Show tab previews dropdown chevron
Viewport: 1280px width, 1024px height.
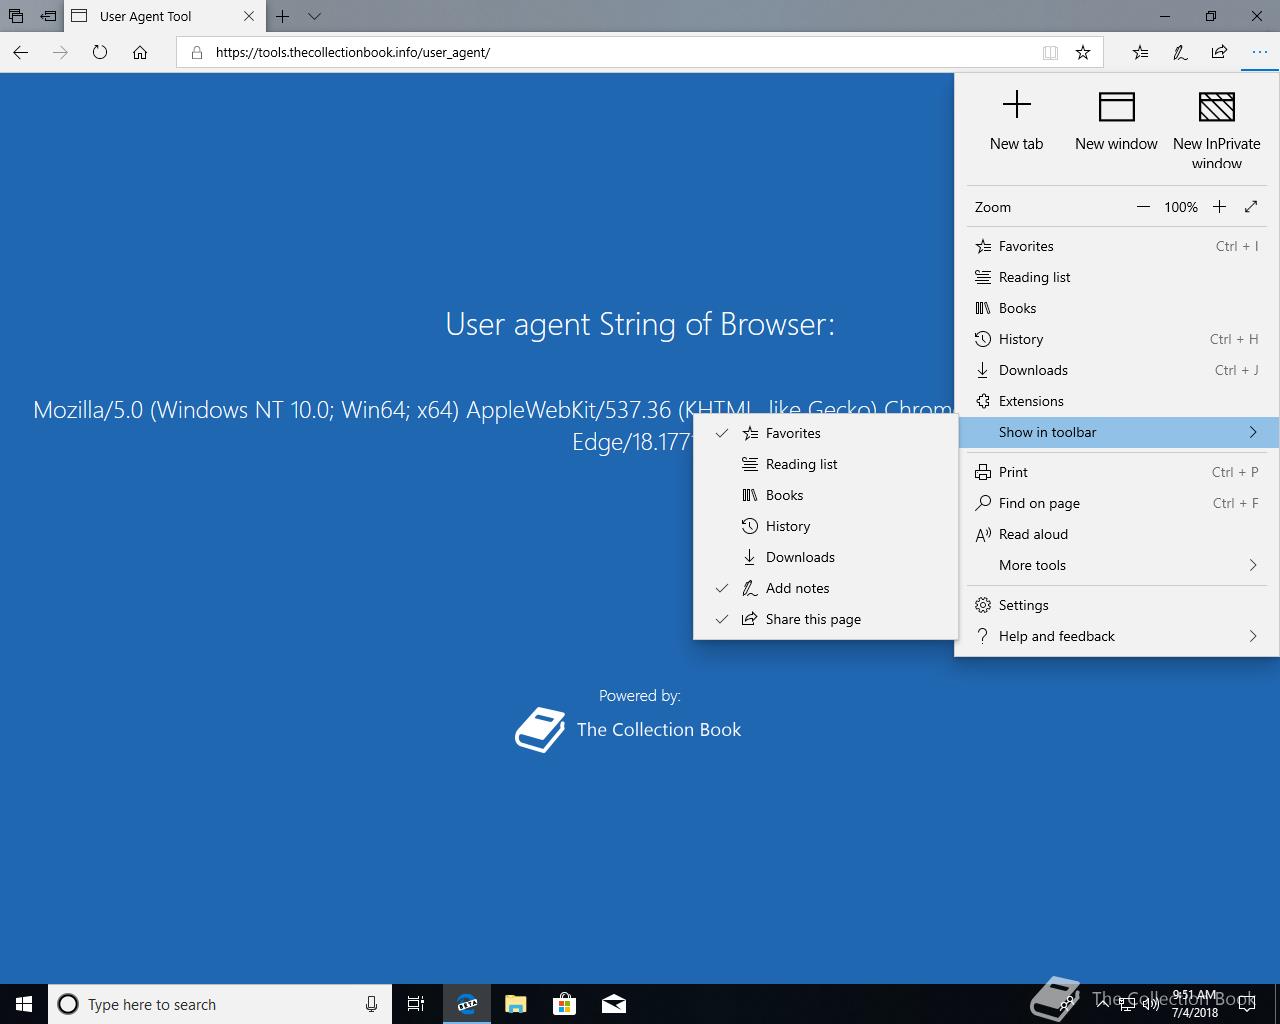(314, 16)
